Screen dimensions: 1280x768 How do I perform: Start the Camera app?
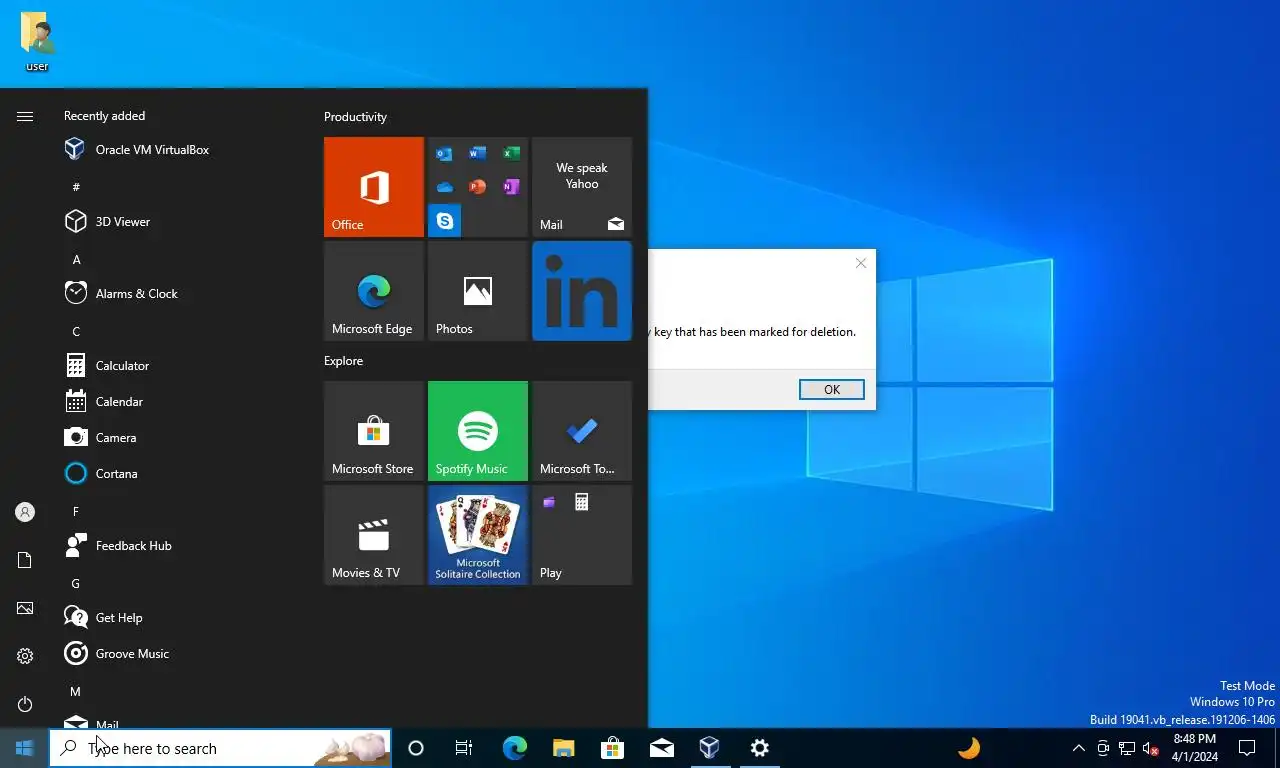click(180, 438)
